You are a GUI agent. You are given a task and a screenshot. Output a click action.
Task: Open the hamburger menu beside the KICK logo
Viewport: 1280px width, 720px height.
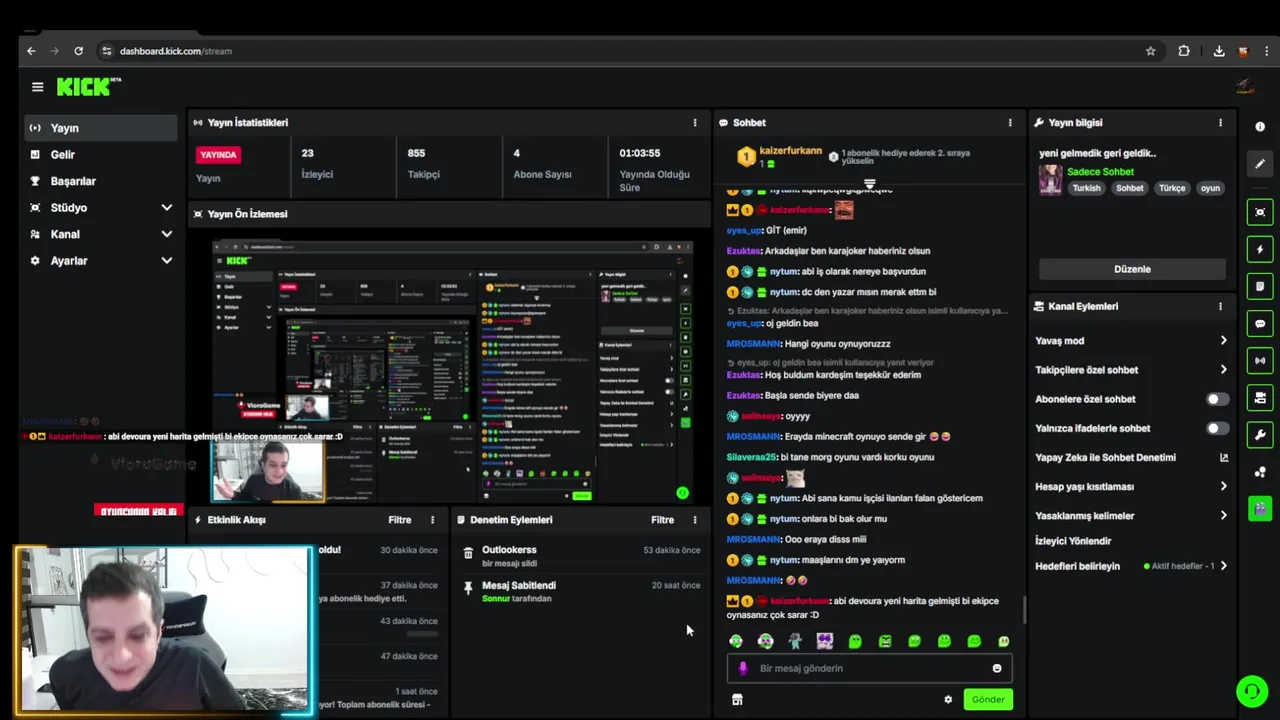pos(37,87)
